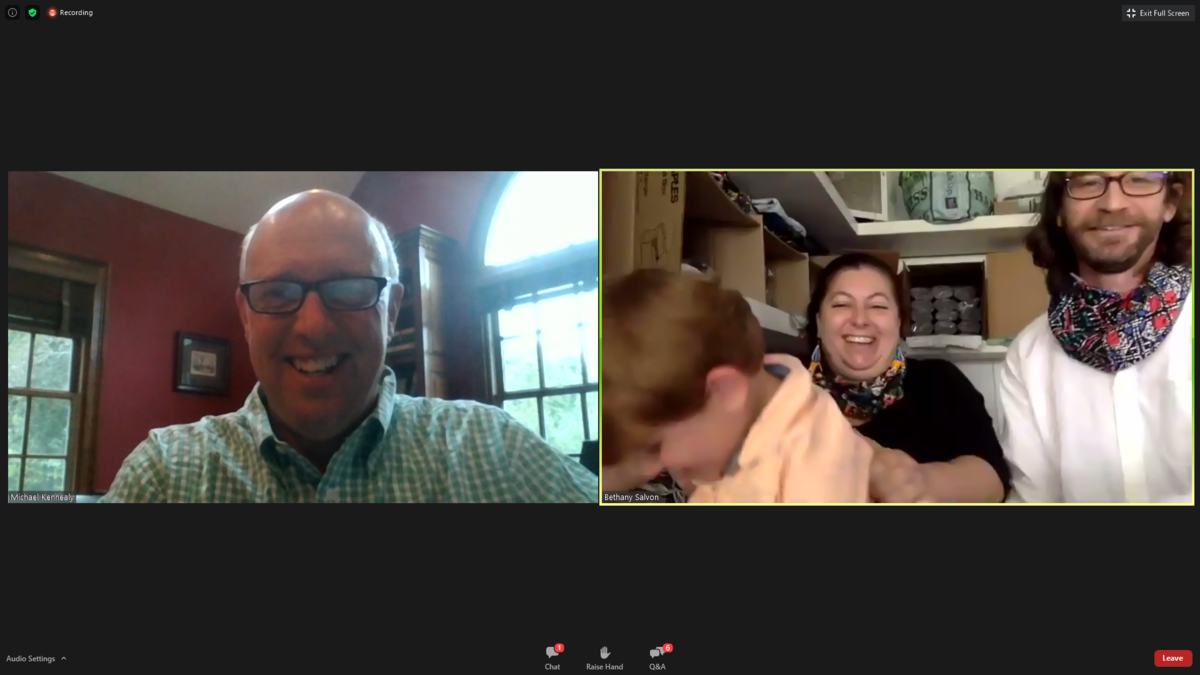This screenshot has height=675, width=1200.
Task: Select Michael Kennealy's video tile
Action: (x=303, y=336)
